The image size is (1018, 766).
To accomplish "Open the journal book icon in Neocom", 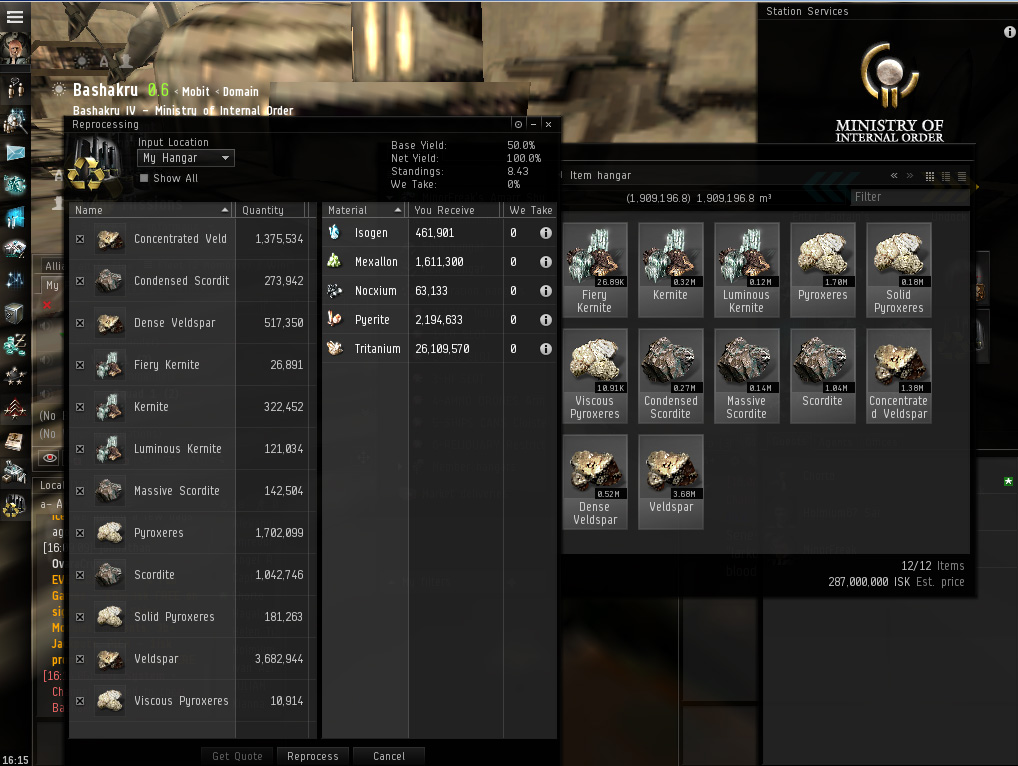I will coord(14,441).
